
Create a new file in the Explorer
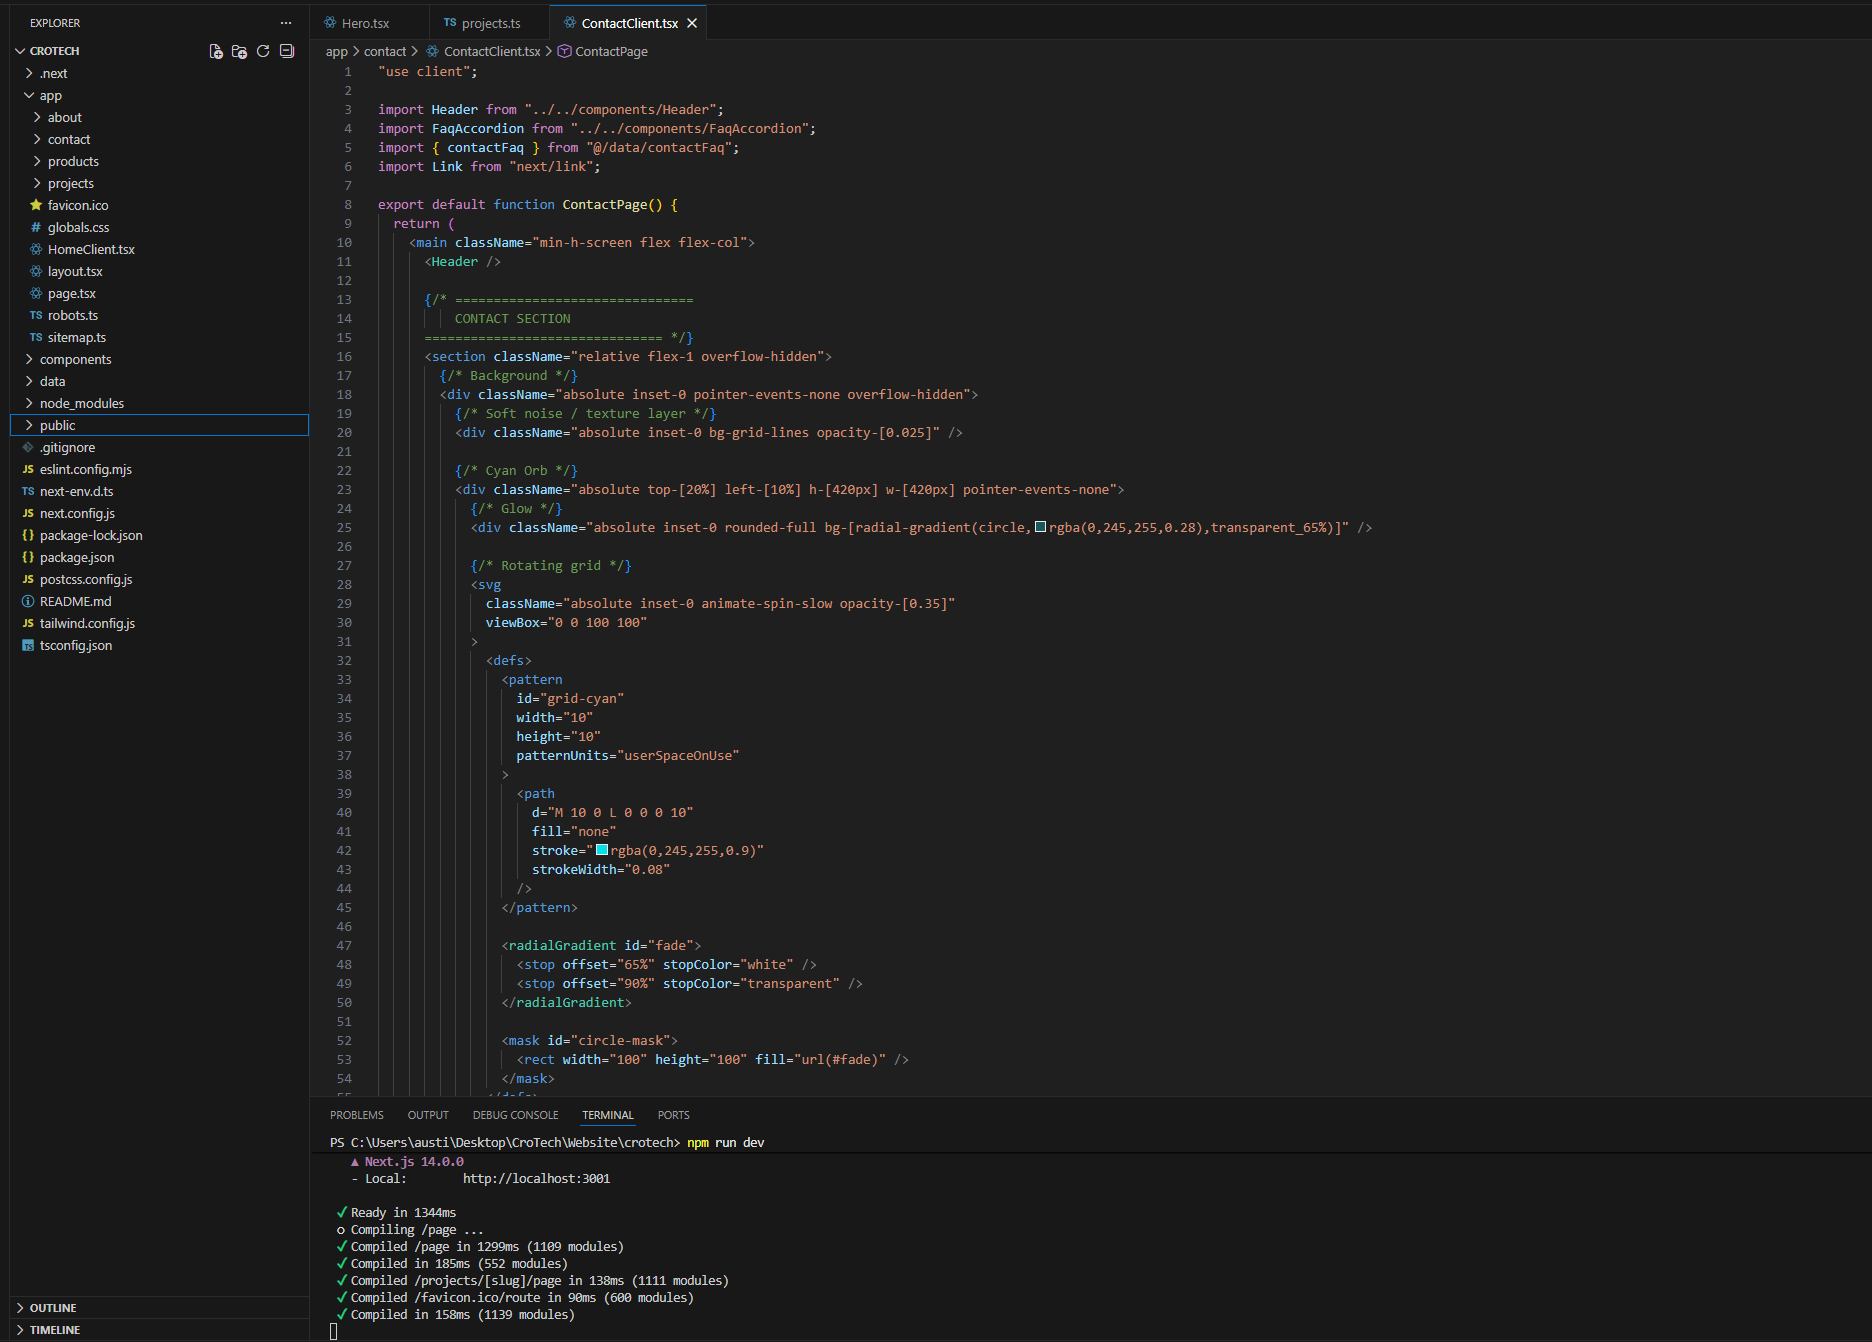[x=216, y=51]
